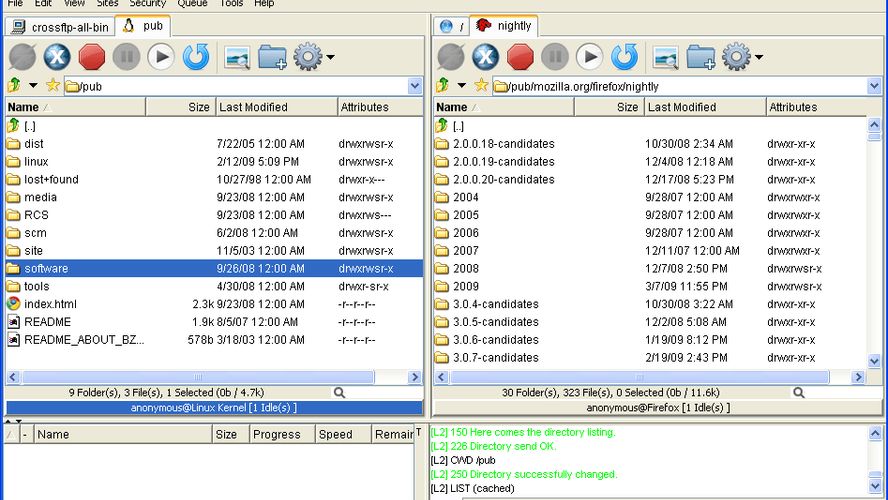This screenshot has width=888, height=500.
Task: Create a new folder in left pane
Action: (272, 57)
